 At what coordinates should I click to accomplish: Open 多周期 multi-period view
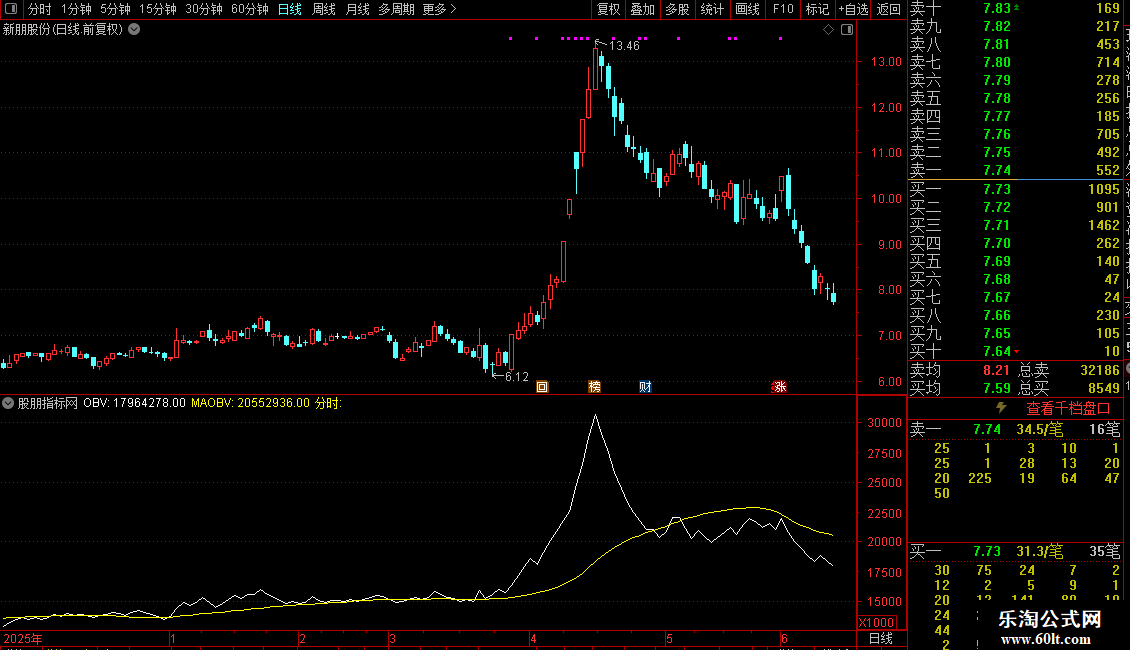pyautogui.click(x=396, y=9)
